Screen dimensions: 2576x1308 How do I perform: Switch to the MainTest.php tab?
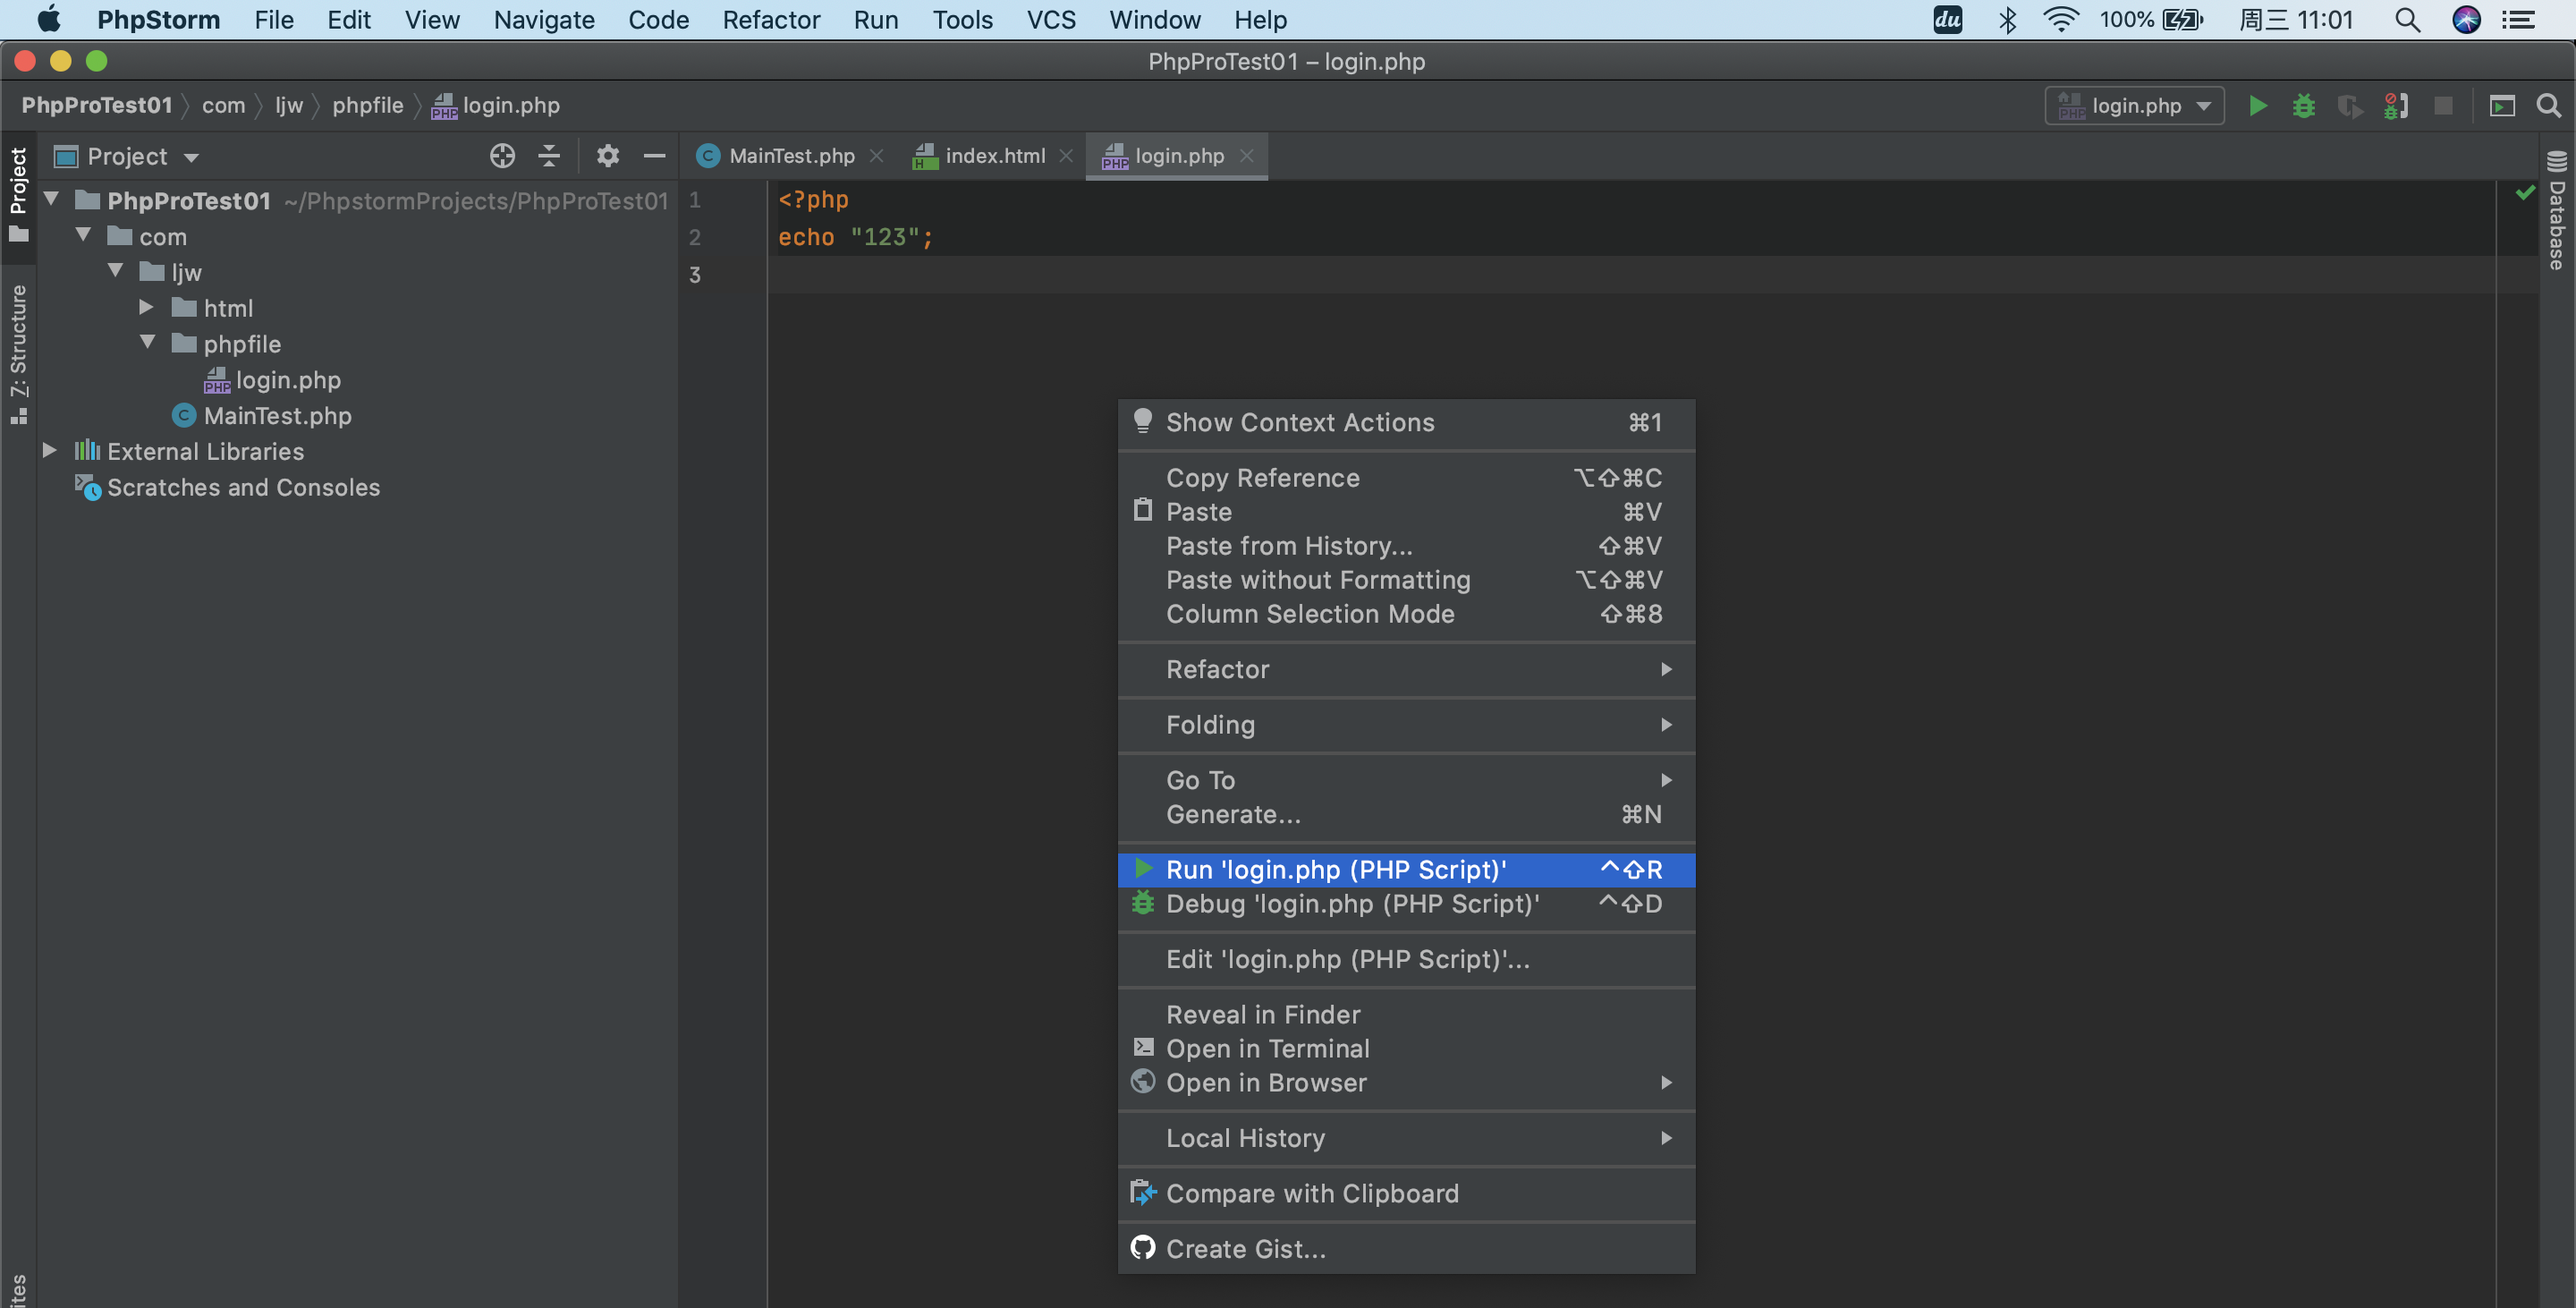790,156
